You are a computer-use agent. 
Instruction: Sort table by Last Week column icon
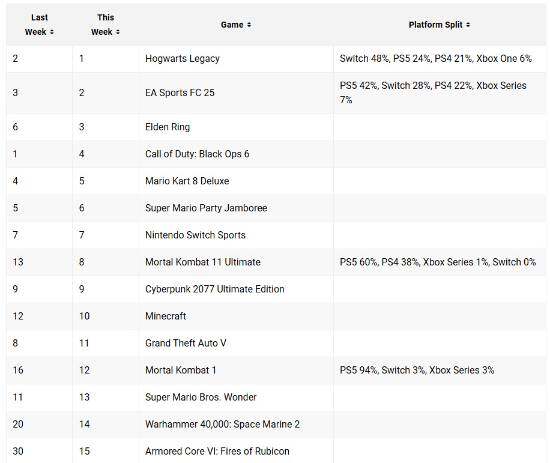click(x=52, y=32)
